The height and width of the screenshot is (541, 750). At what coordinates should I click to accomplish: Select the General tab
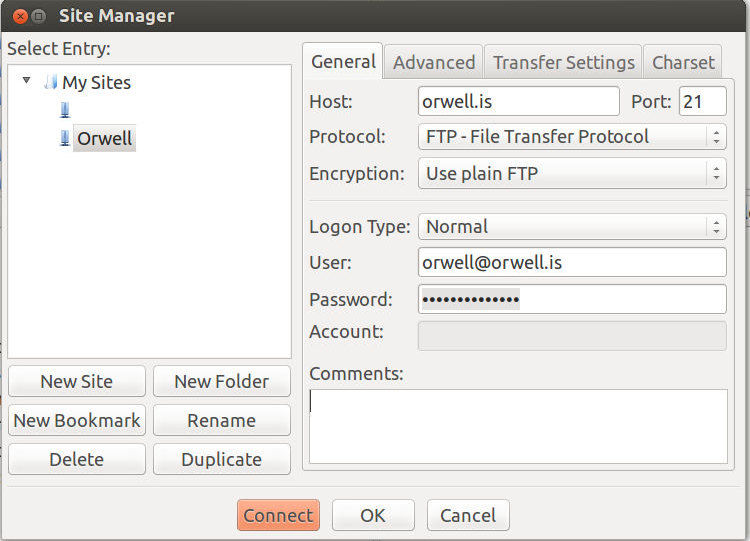click(x=343, y=61)
